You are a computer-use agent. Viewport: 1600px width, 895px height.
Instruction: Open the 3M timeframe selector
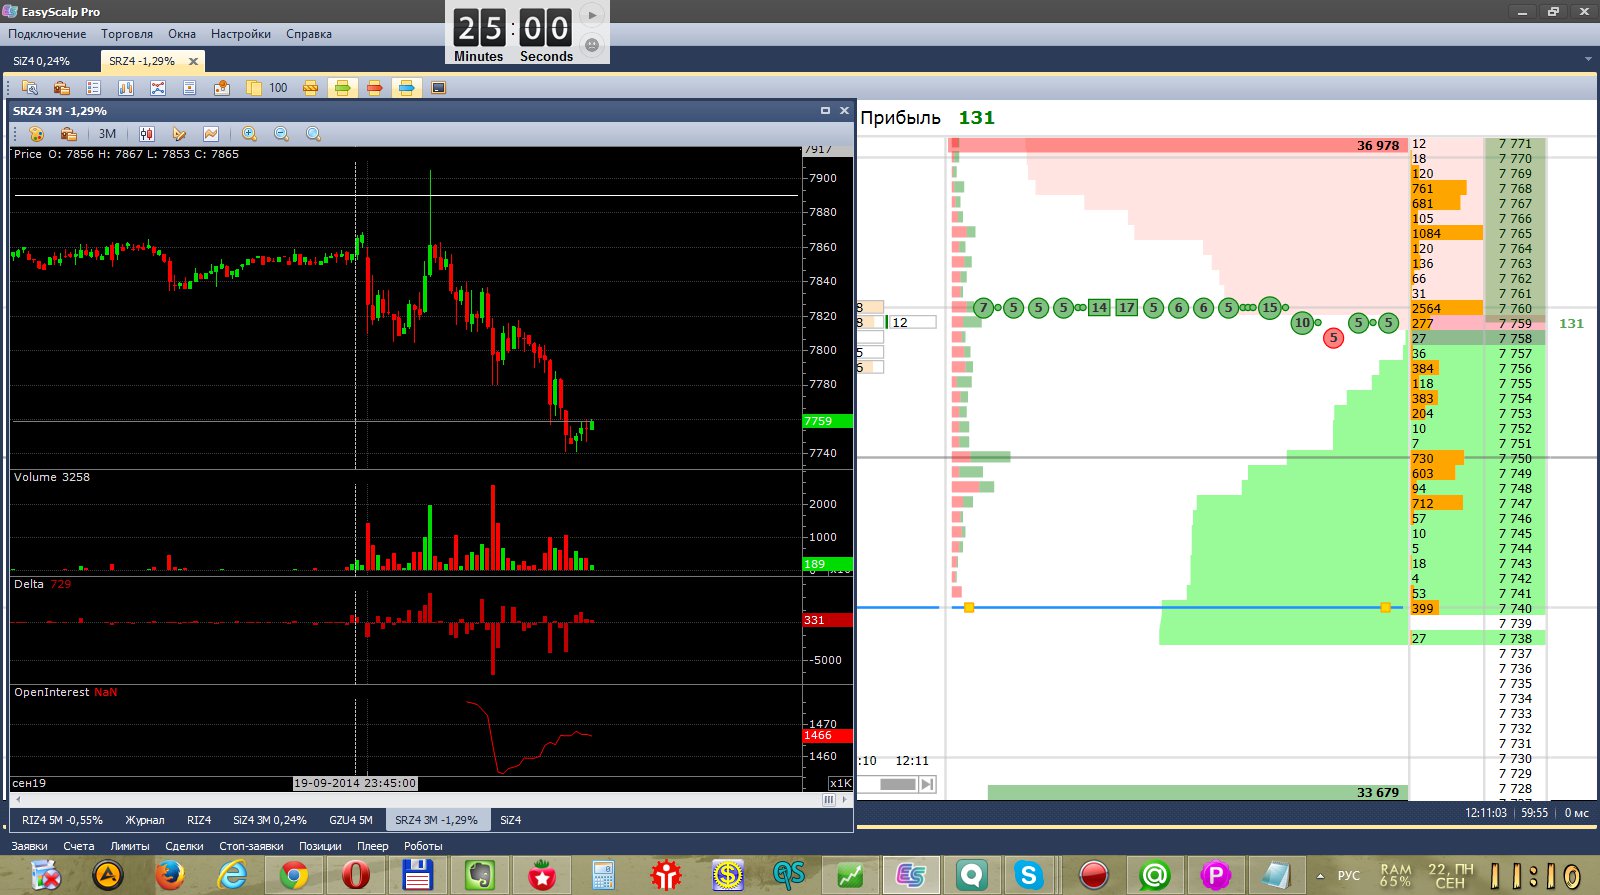pyautogui.click(x=107, y=134)
